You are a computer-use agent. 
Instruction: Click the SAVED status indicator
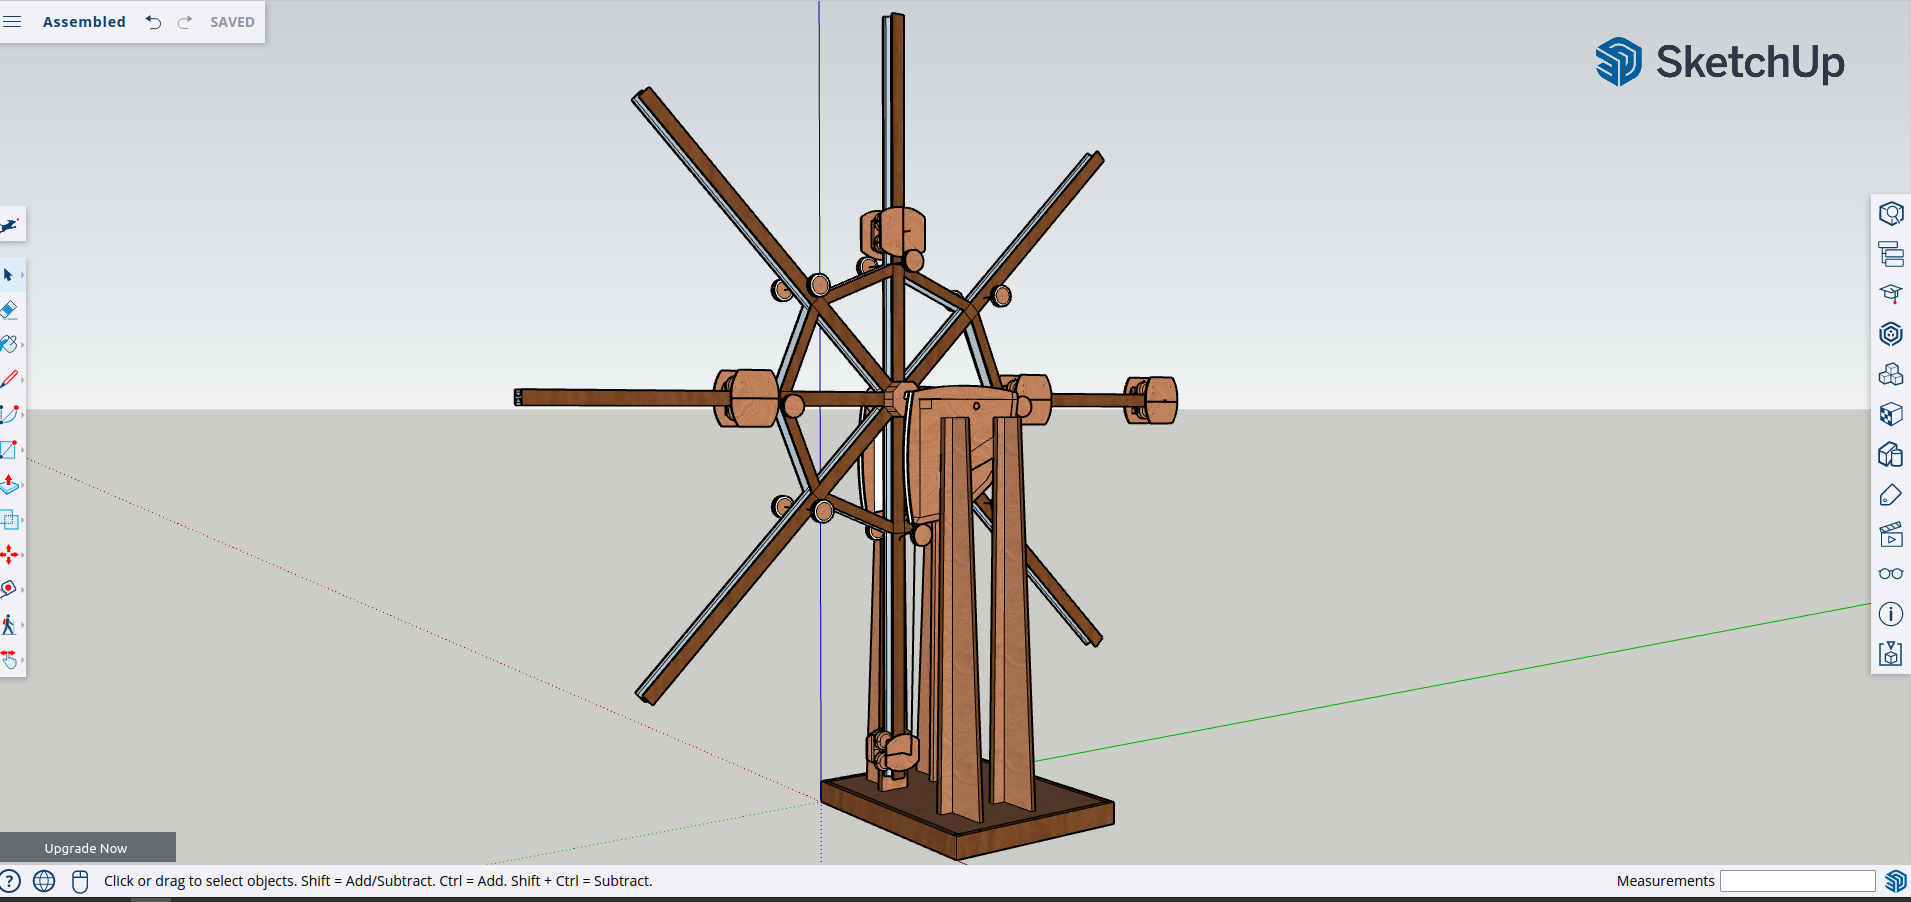pos(232,22)
